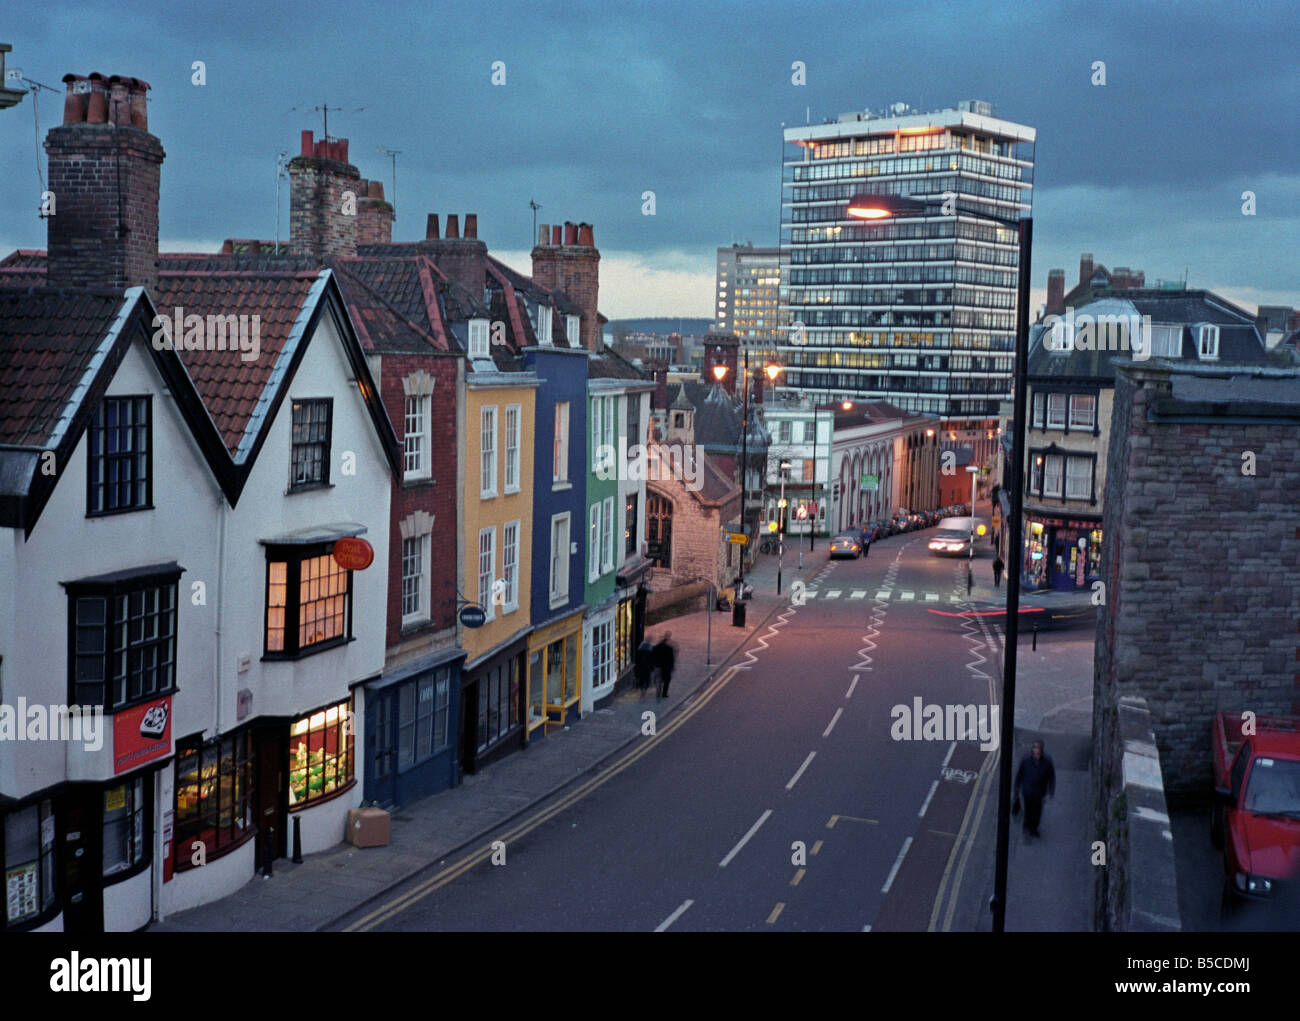The width and height of the screenshot is (1300, 1021).
Task: Click the alamy logo in the black footer bar
Action: coord(100,975)
